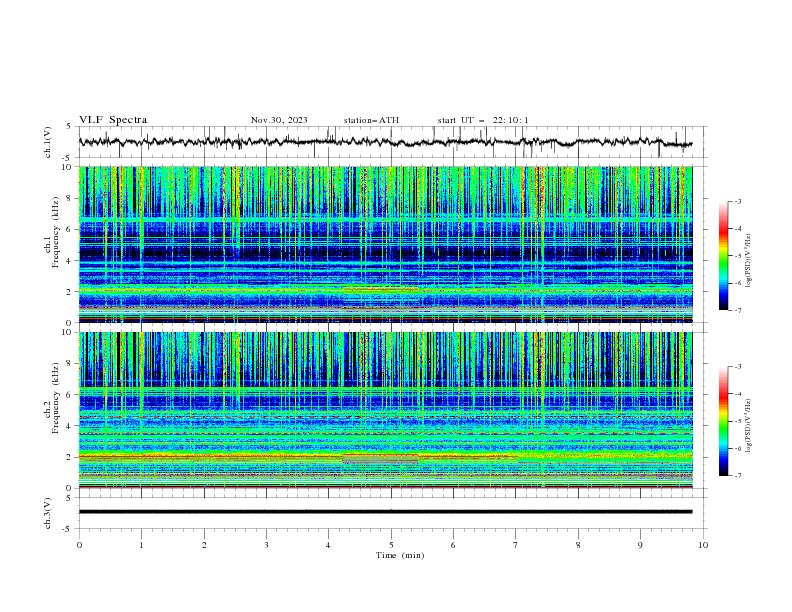Image resolution: width=792 pixels, height=612 pixels.
Task: Click the time axis tick label "4"
Action: point(328,545)
